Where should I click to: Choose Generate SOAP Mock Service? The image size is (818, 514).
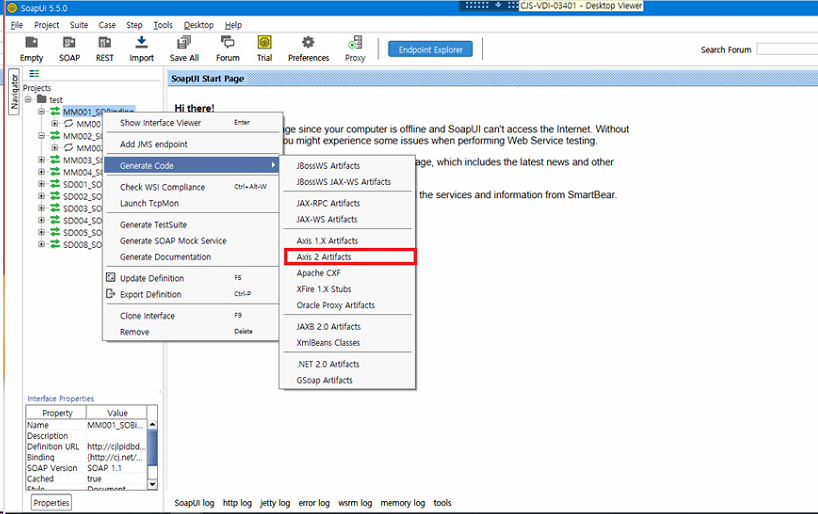(192, 241)
